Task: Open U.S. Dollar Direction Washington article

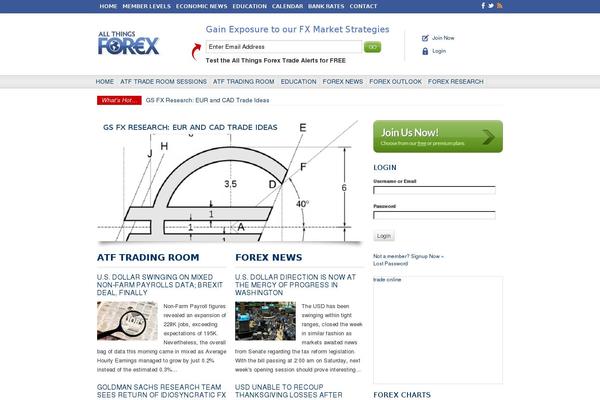Action: (295, 285)
